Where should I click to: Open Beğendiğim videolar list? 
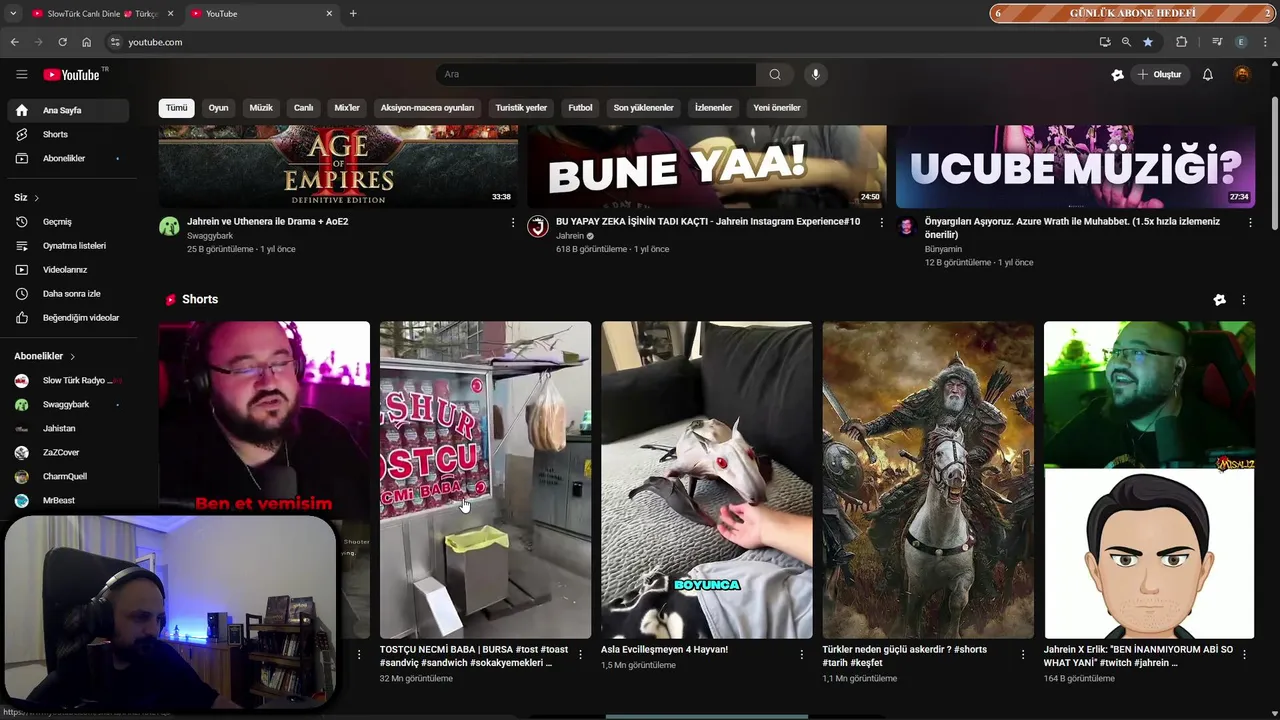point(68,317)
